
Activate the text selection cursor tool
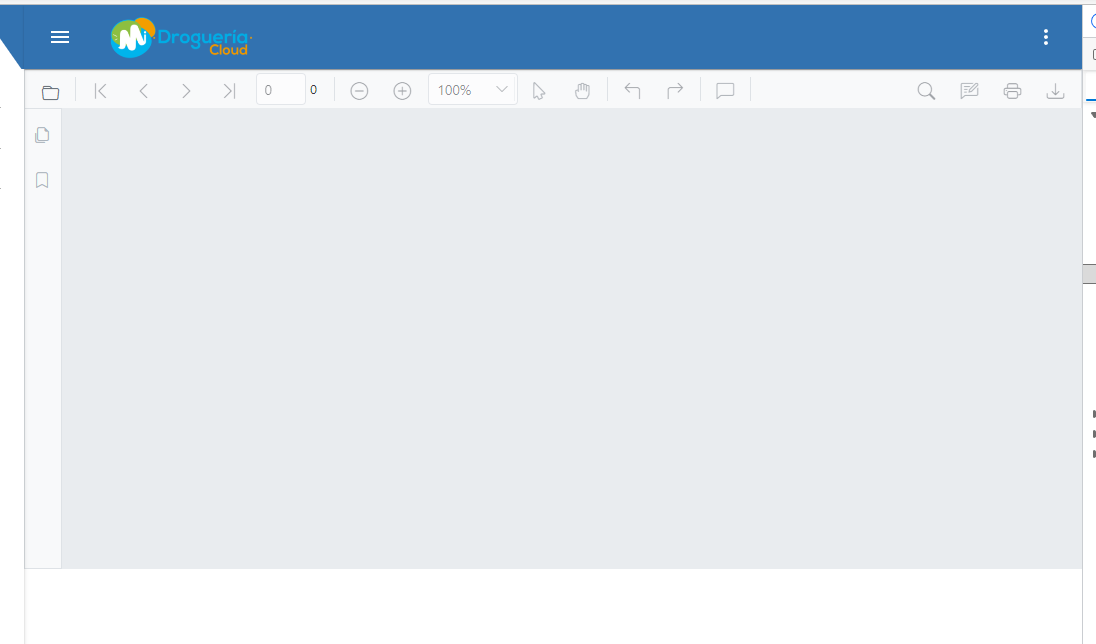(539, 90)
